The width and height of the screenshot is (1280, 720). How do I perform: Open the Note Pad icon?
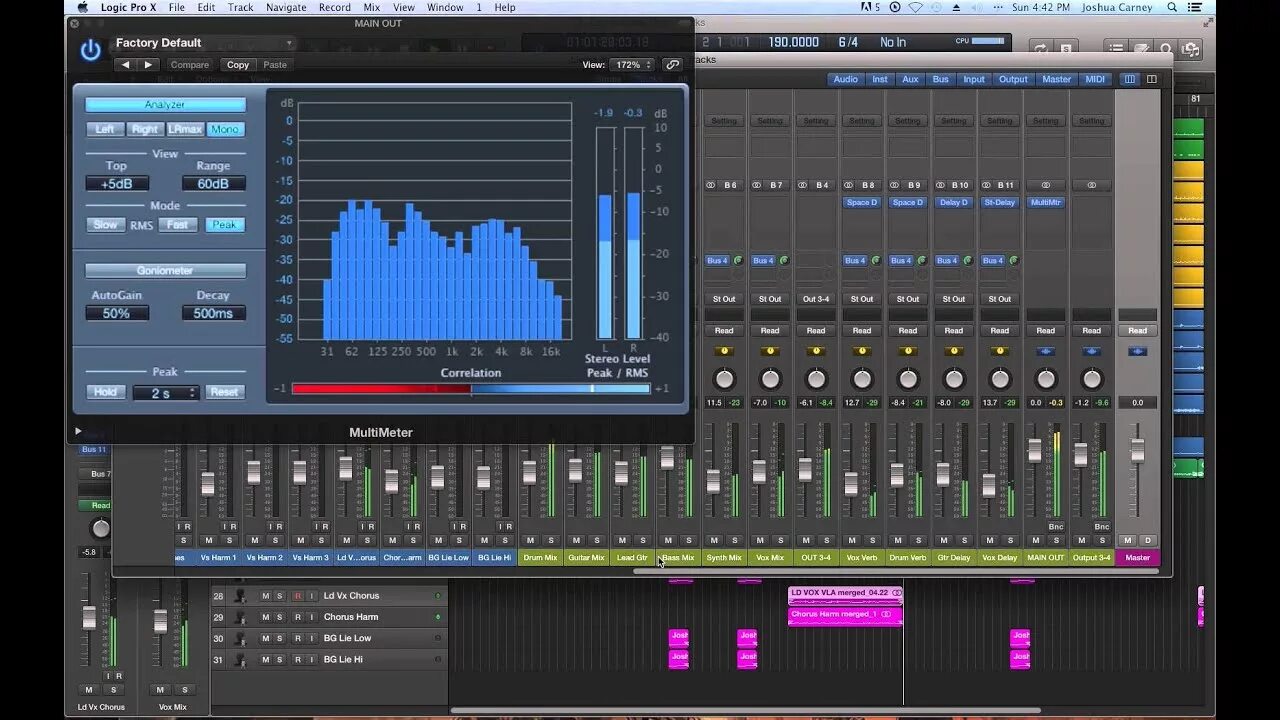[1141, 48]
